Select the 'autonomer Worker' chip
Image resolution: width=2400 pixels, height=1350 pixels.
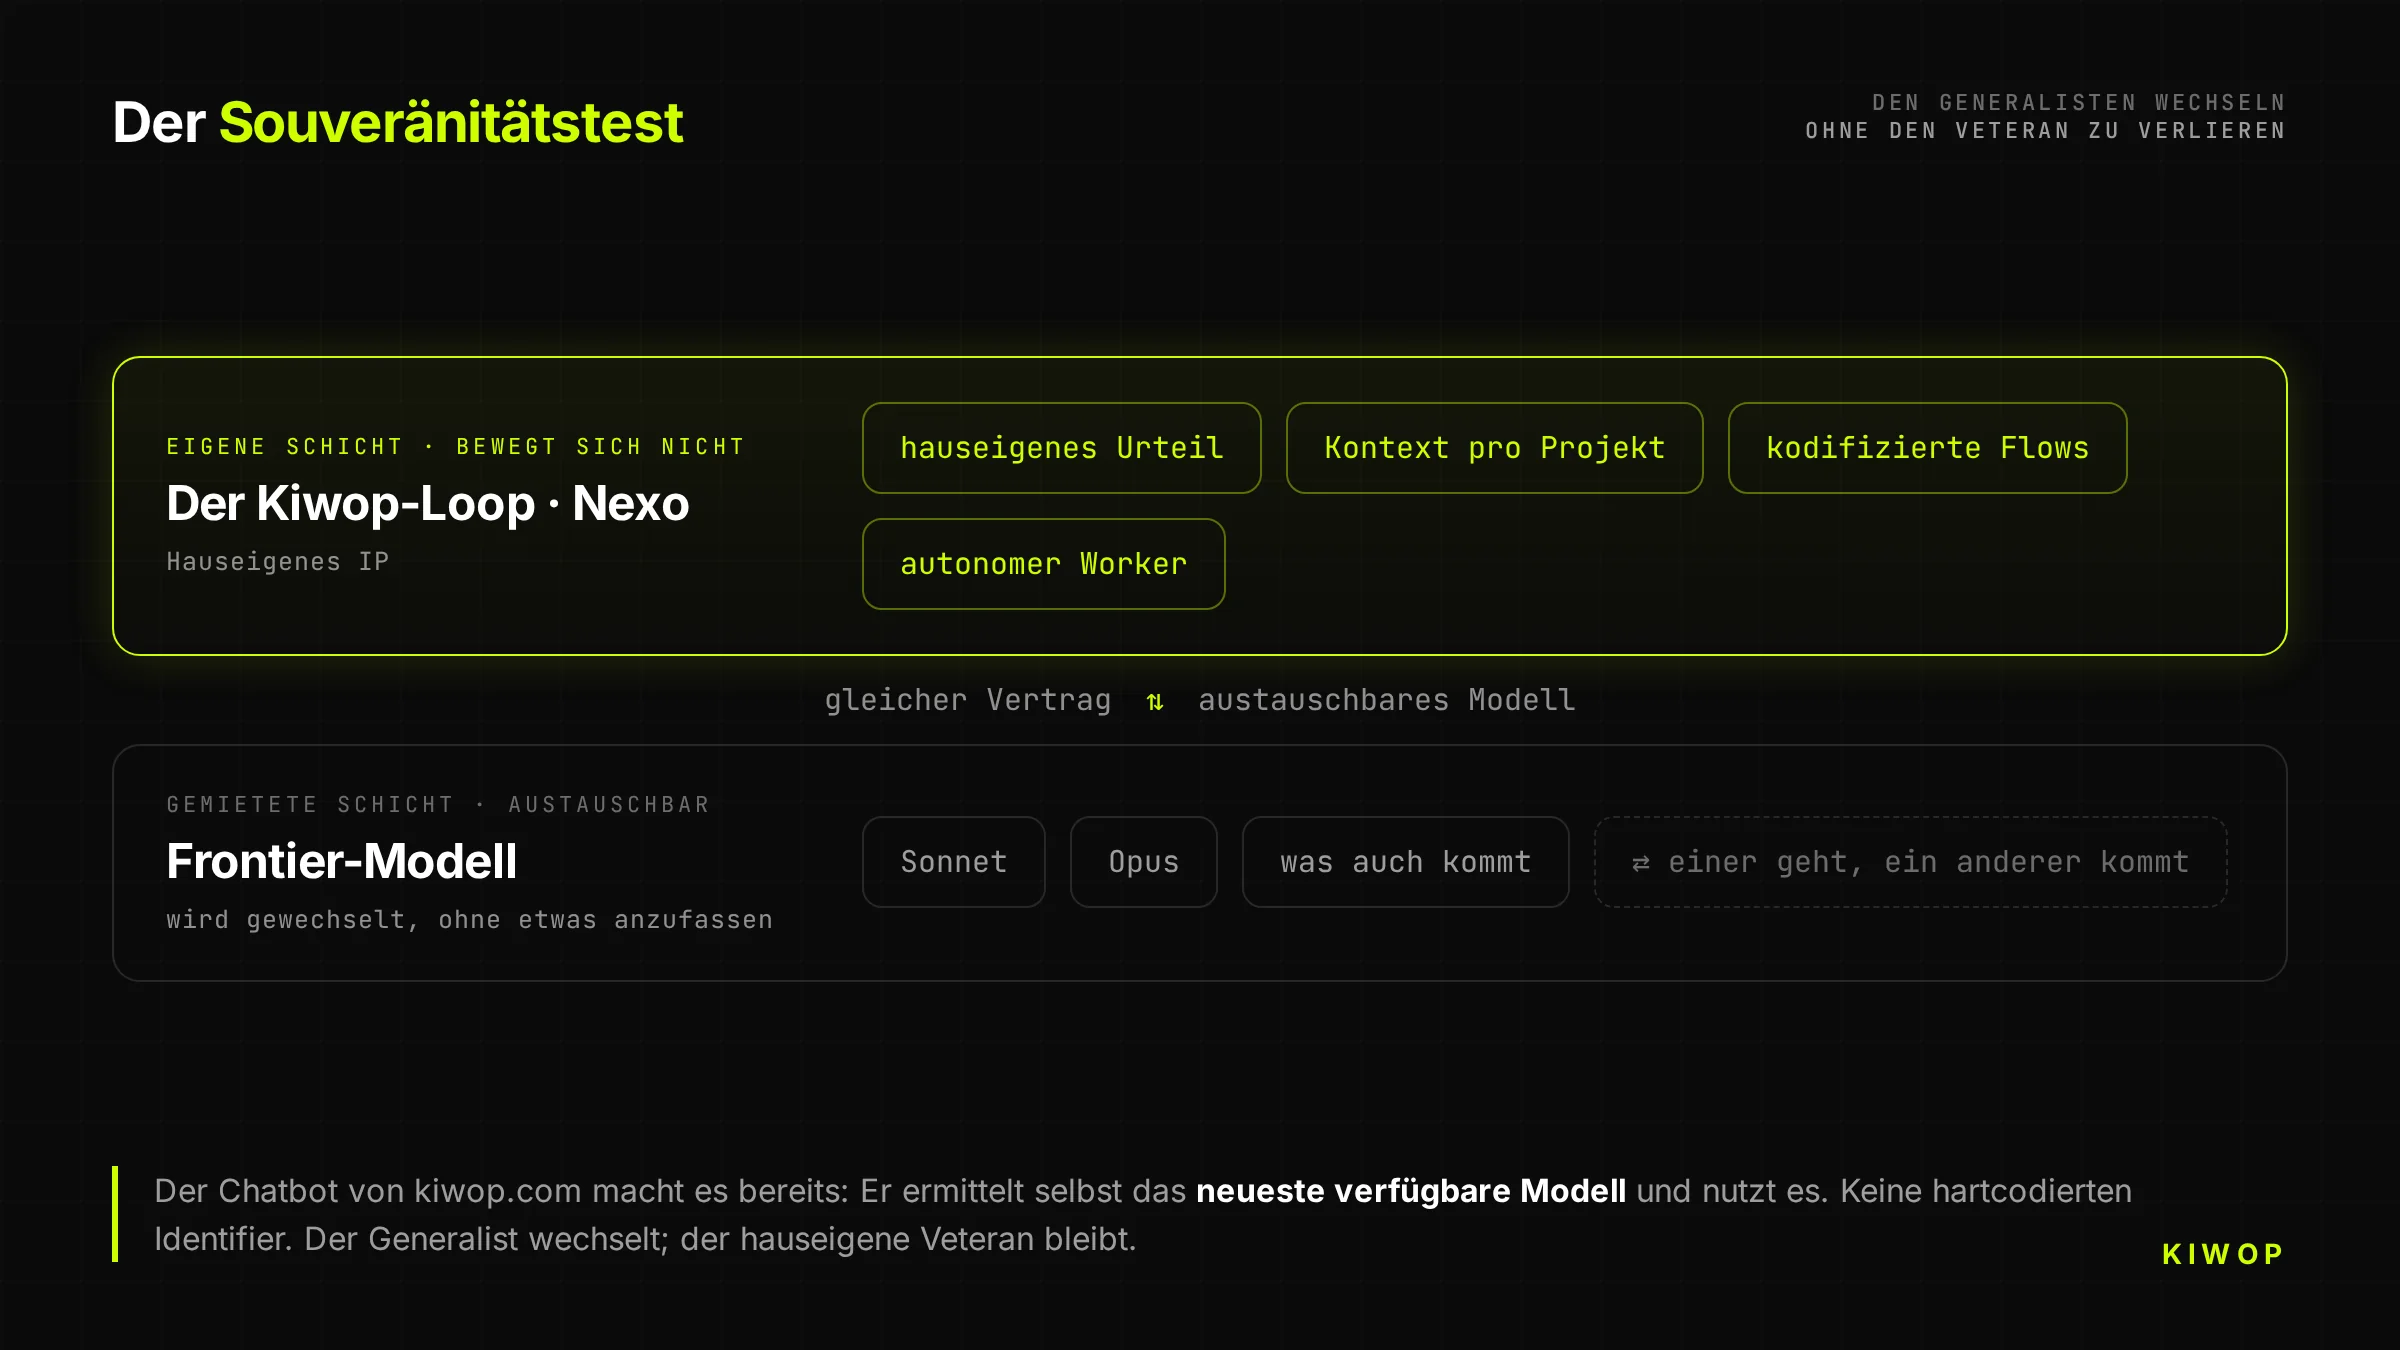(1043, 564)
